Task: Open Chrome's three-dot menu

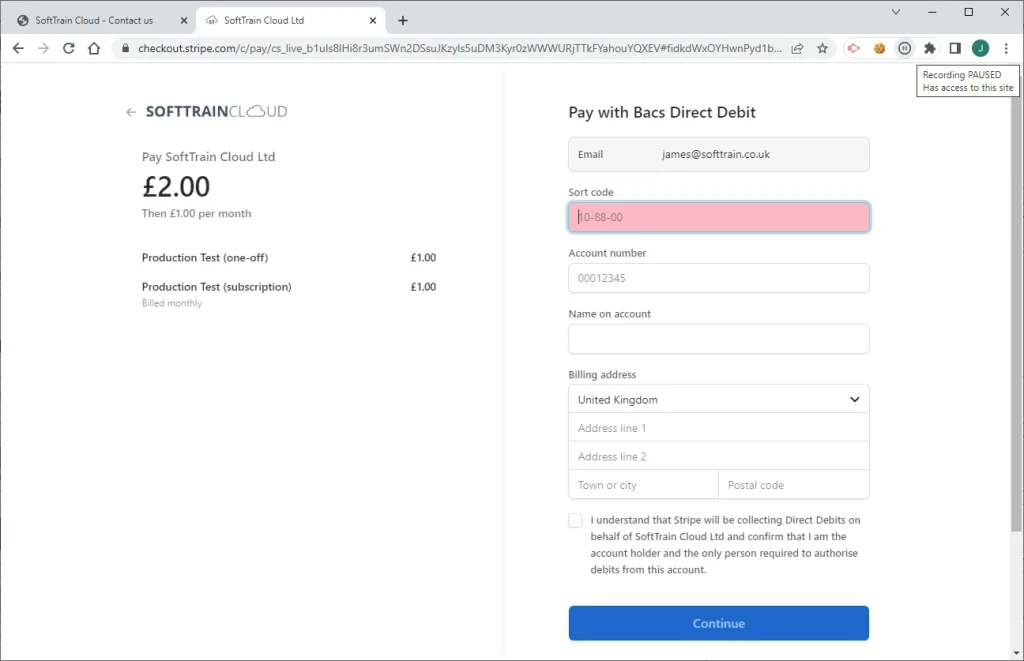Action: click(x=1006, y=47)
